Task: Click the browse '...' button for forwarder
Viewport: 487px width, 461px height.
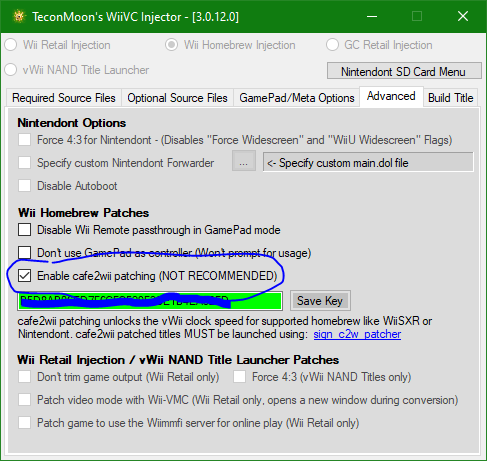Action: 244,161
